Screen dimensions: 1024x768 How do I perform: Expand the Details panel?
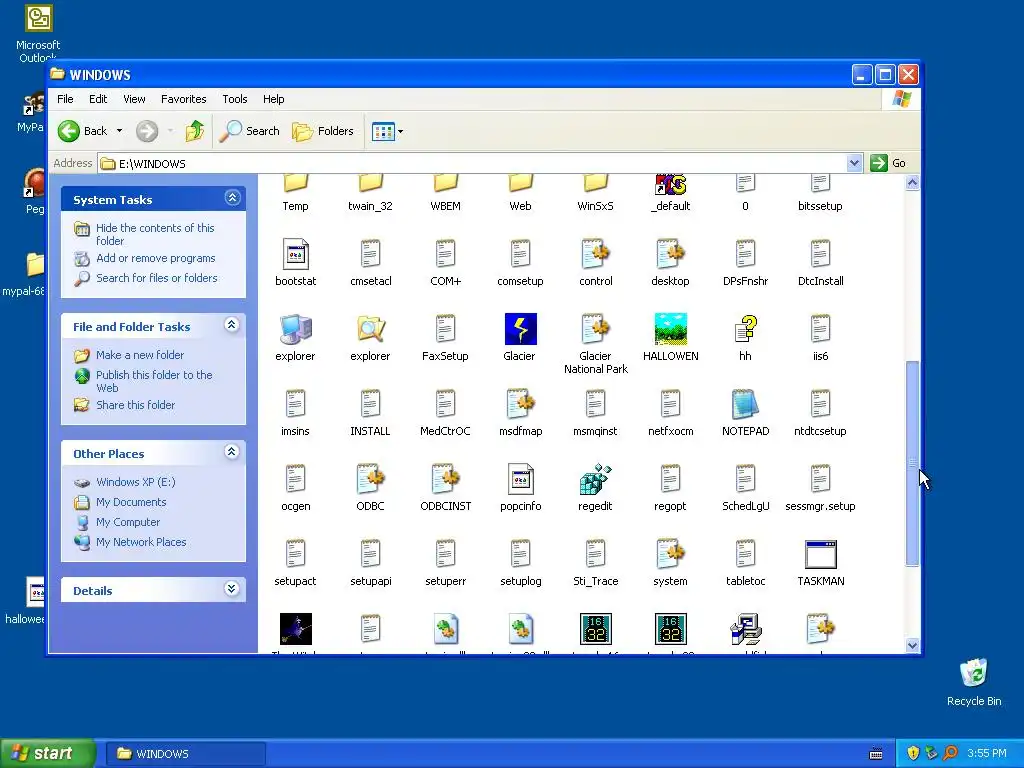(x=231, y=588)
